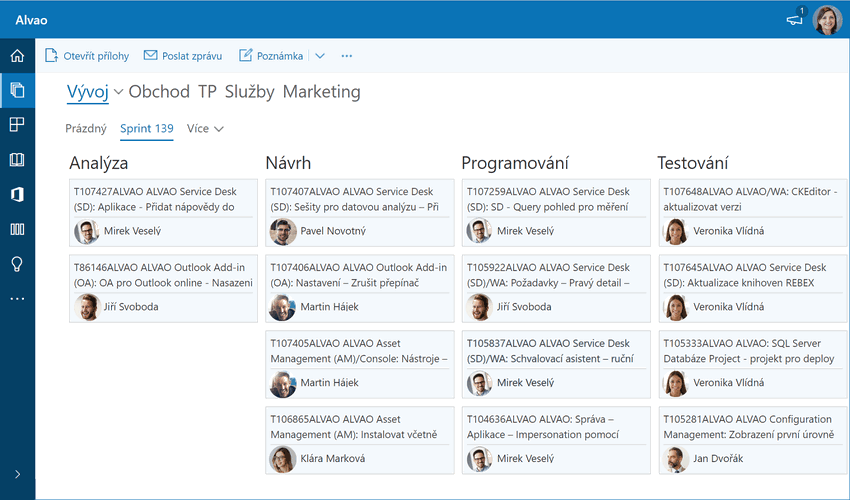Screen dimensions: 850x500
Task: Click the Alvao title in header
Action: 31,20
